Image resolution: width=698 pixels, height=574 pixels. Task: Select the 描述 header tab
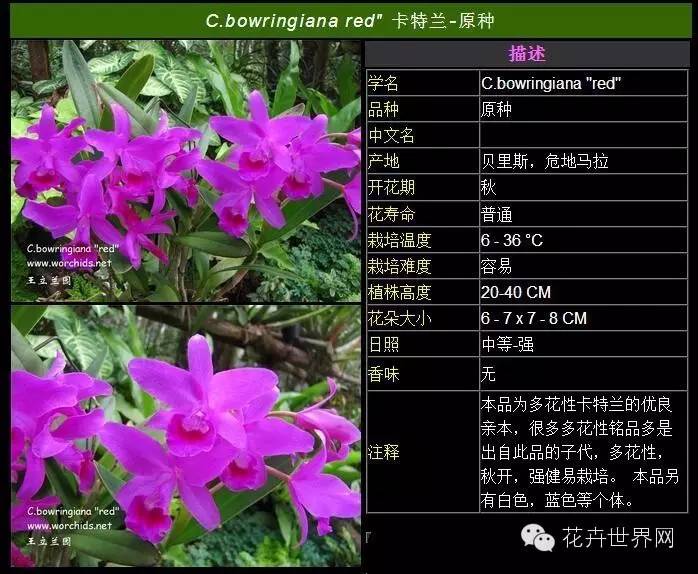pos(527,54)
